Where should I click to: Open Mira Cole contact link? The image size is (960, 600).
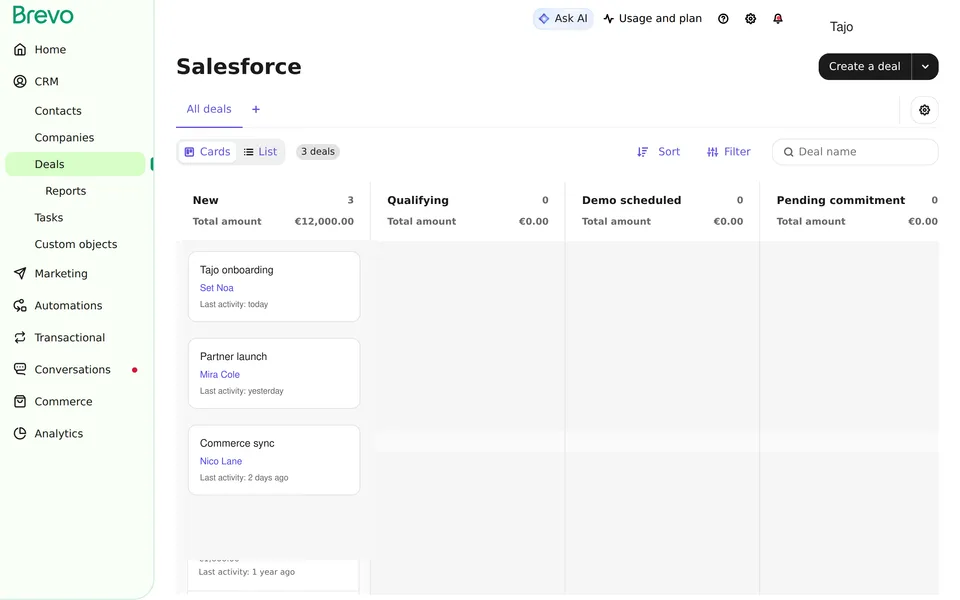click(220, 375)
